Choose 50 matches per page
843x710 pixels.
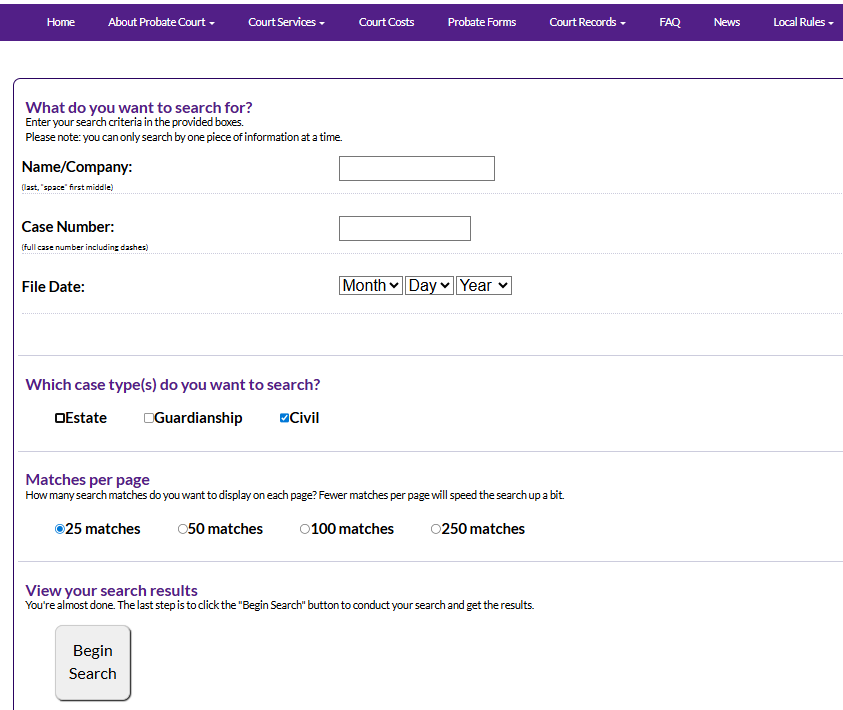pos(183,529)
